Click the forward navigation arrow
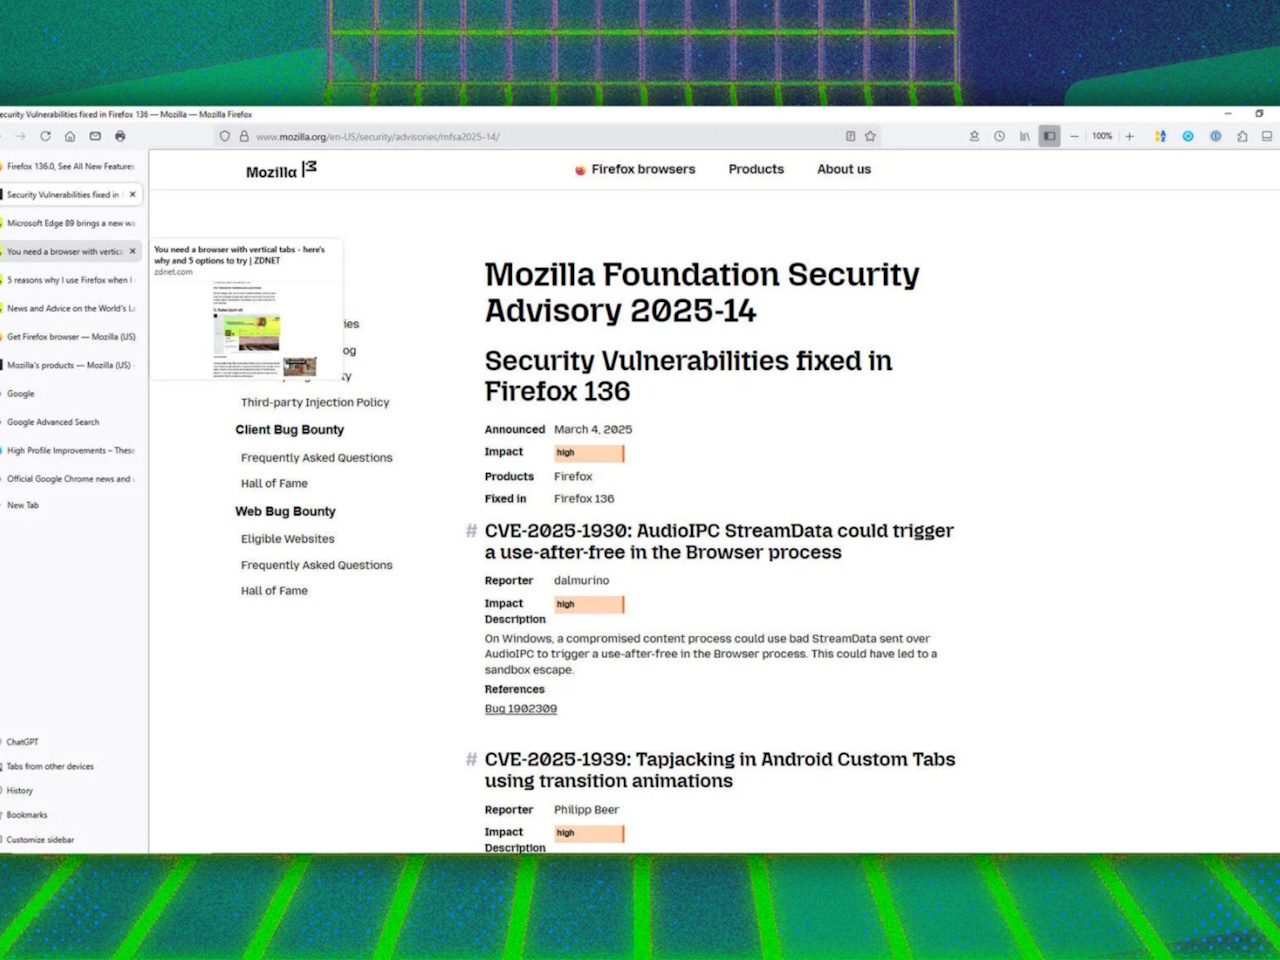Viewport: 1280px width, 960px height. [x=20, y=136]
